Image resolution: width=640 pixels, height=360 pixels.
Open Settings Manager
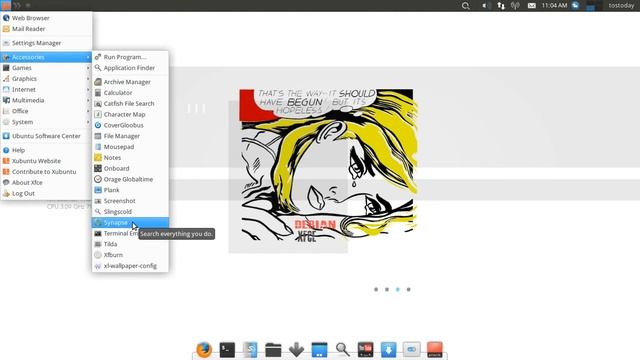[46, 43]
